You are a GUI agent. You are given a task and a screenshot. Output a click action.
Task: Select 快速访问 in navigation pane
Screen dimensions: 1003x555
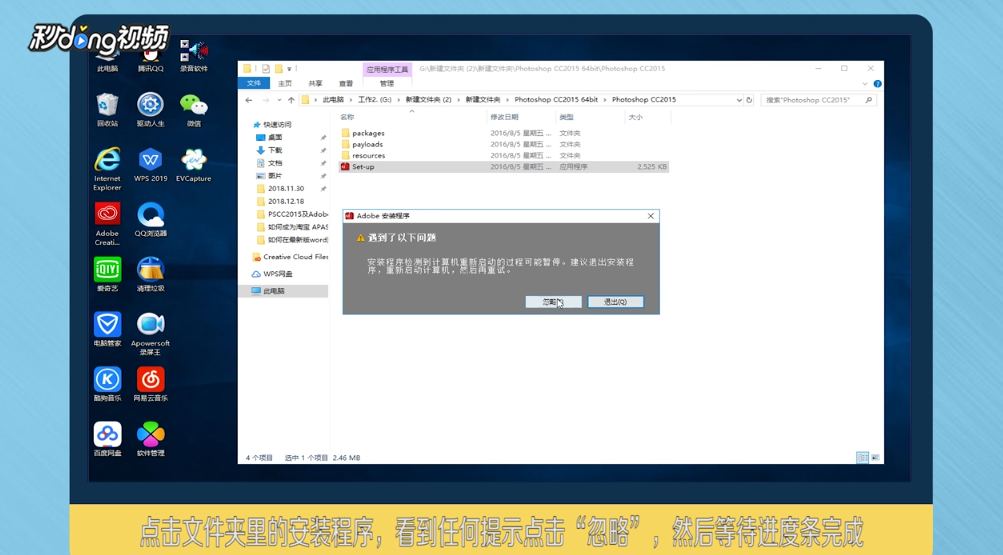(x=277, y=125)
